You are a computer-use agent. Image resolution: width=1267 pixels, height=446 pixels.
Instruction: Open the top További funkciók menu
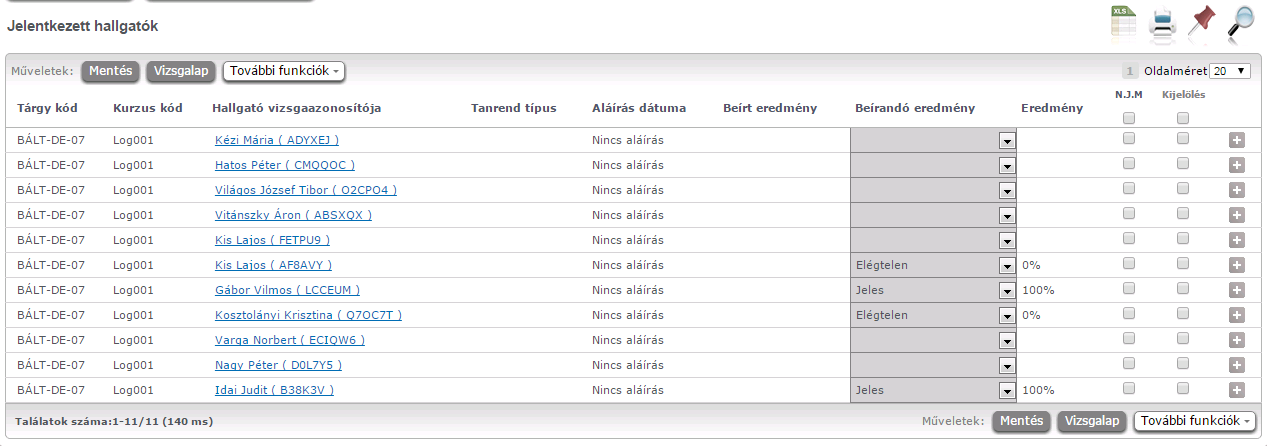click(x=284, y=71)
